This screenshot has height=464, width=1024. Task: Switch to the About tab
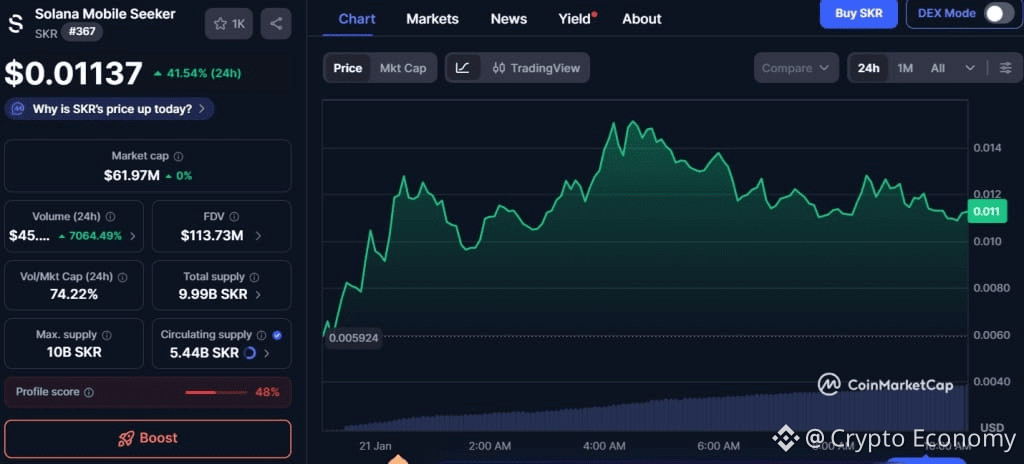click(641, 19)
